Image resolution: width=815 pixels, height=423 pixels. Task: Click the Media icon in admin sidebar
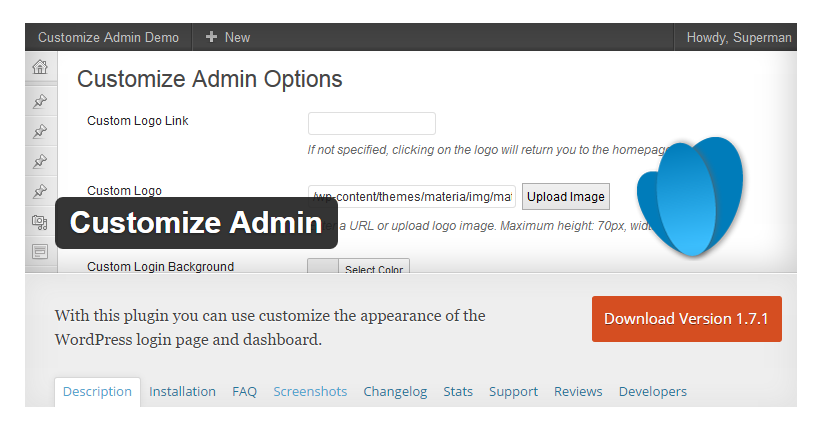coord(40,222)
